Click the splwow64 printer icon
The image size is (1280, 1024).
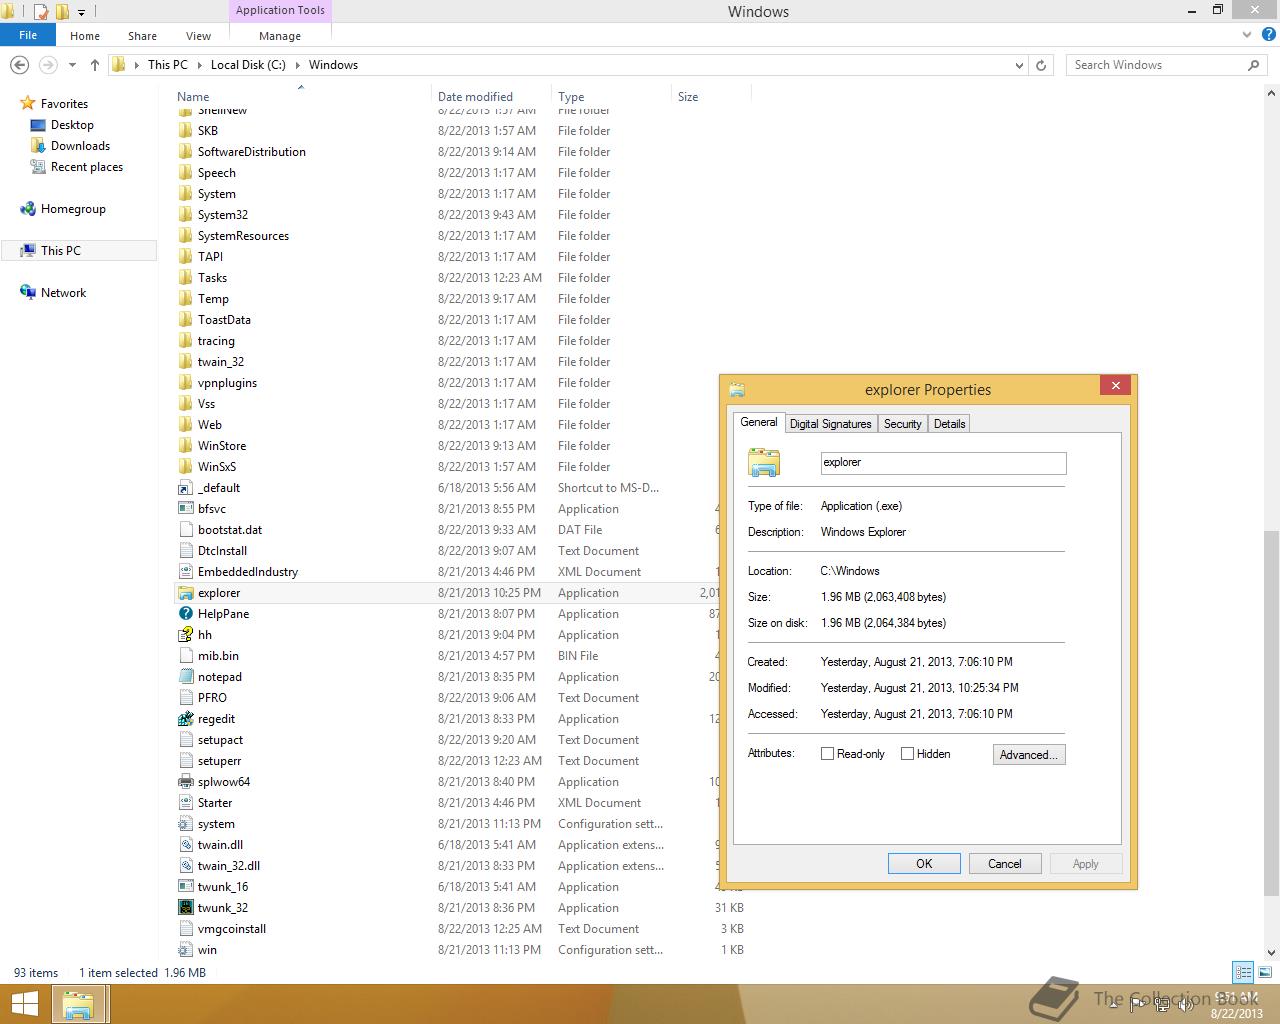point(185,782)
